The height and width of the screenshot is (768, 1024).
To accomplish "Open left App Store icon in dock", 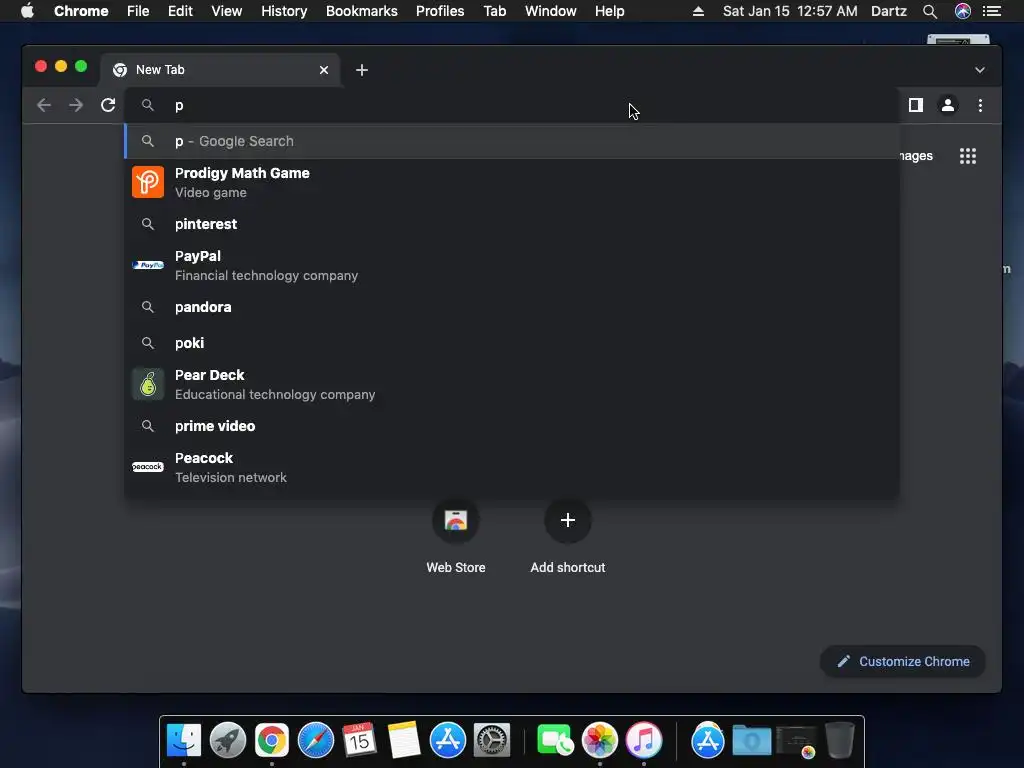I will coord(447,740).
